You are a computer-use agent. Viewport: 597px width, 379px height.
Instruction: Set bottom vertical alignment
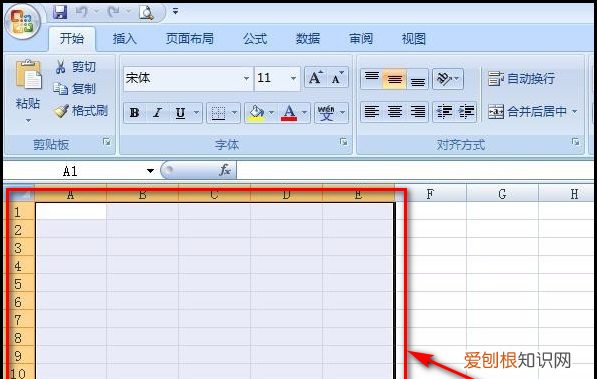[x=417, y=79]
